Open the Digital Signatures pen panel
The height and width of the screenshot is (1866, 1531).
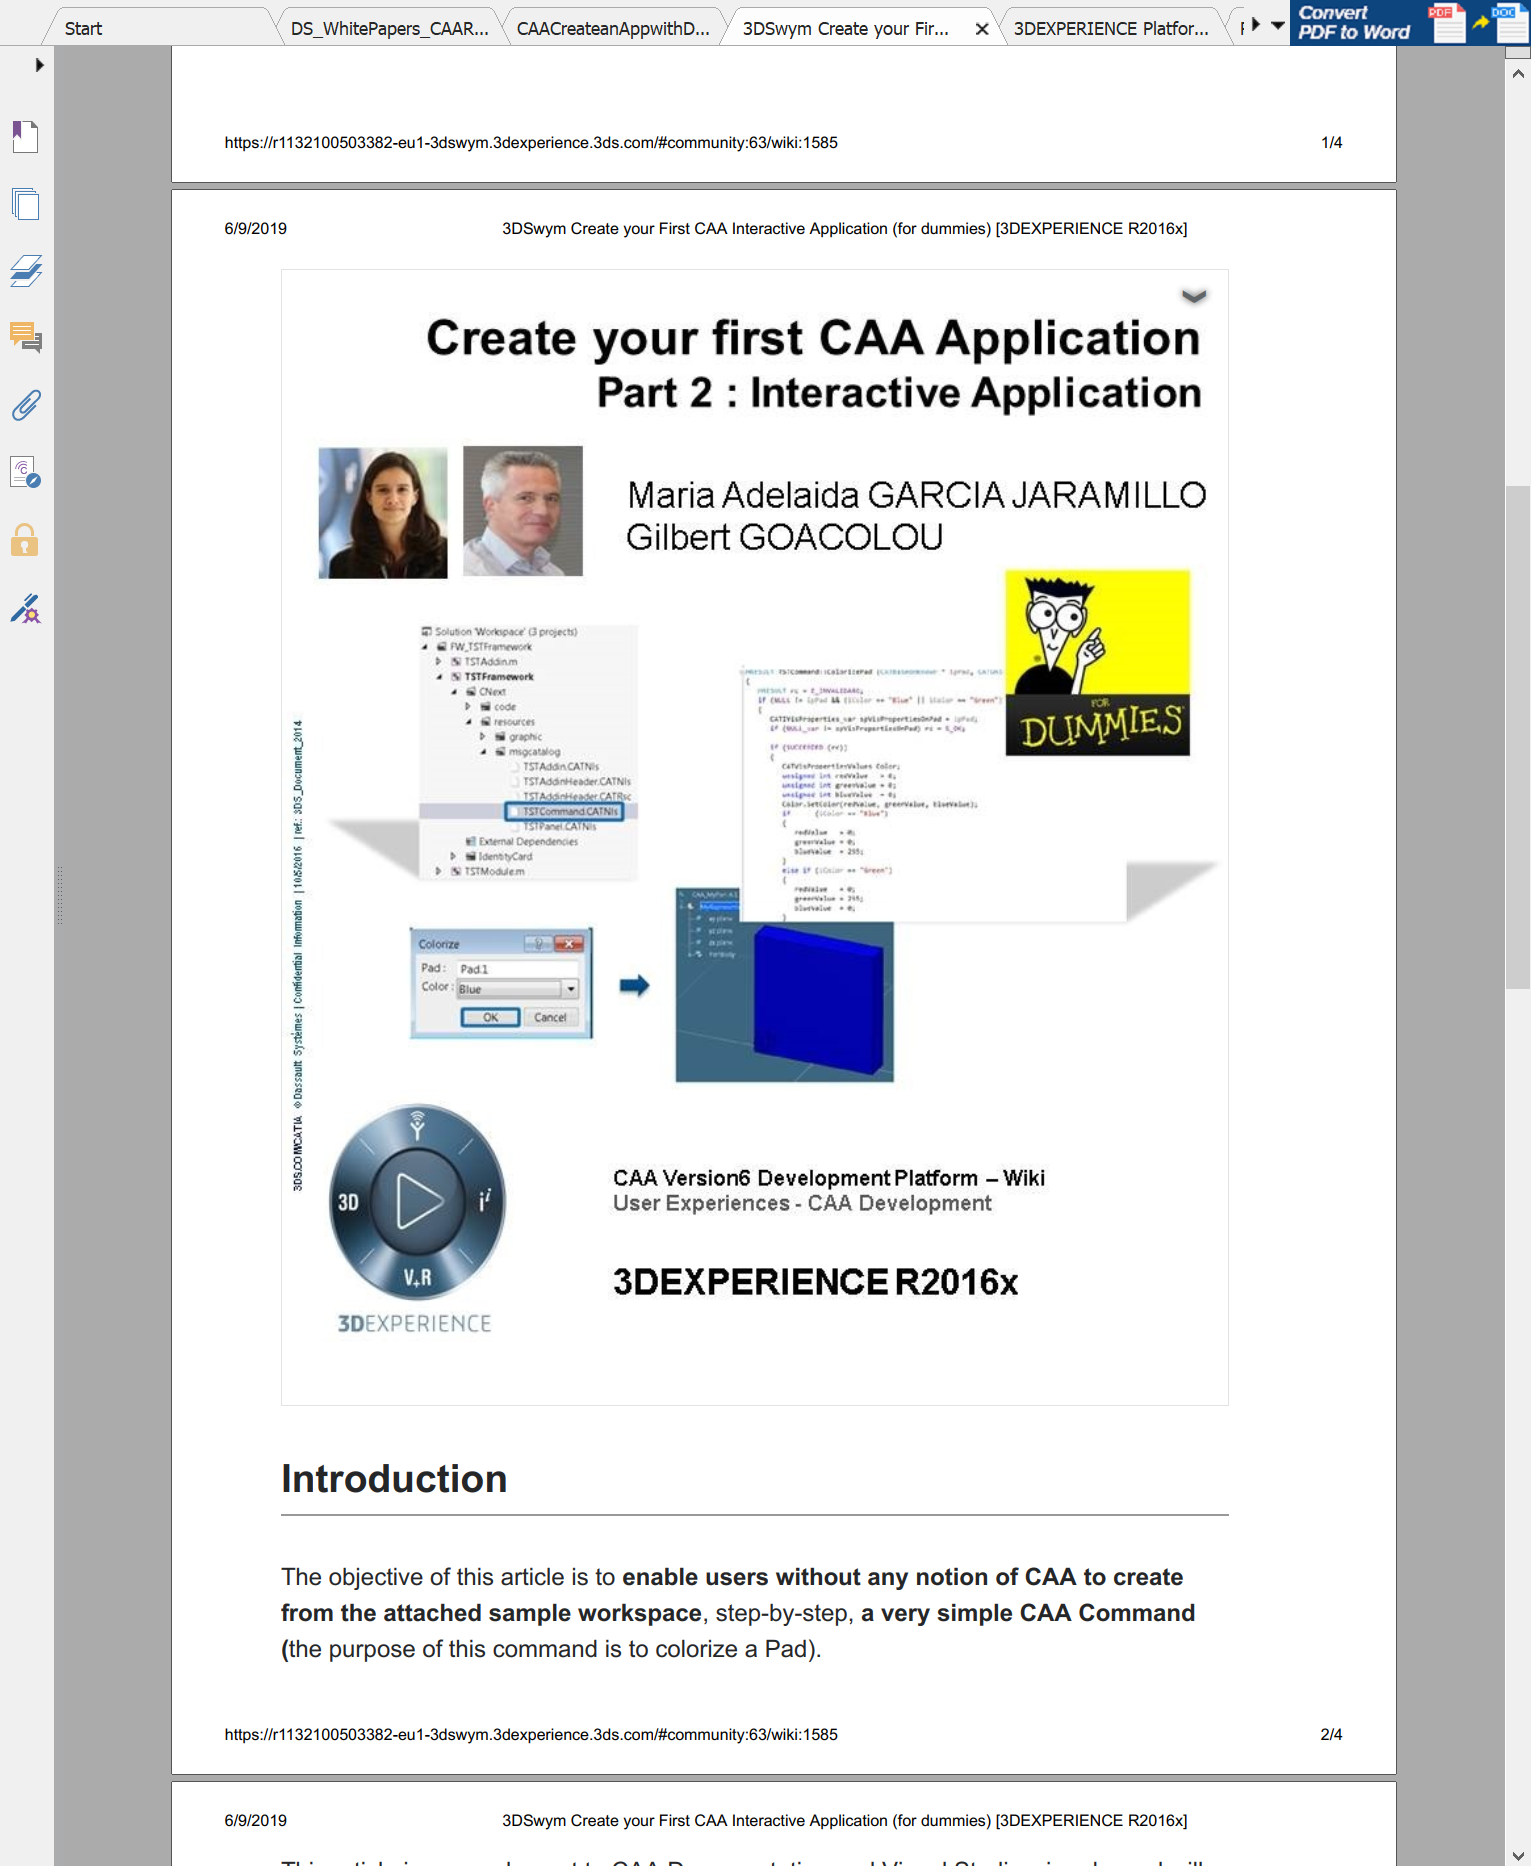coord(25,608)
